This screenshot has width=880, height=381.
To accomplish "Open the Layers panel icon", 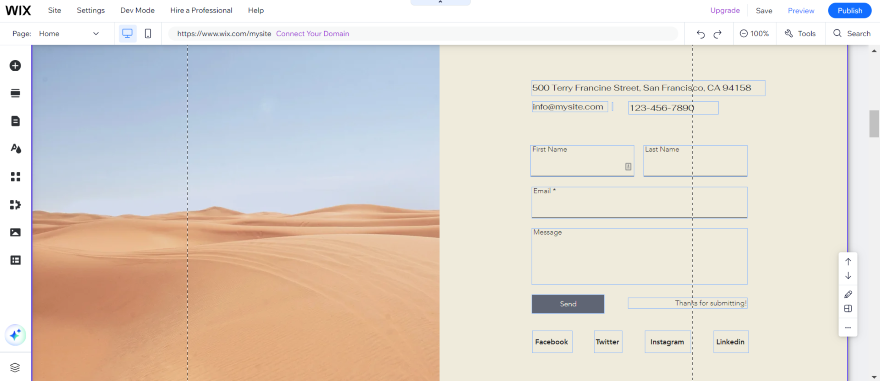I will [x=15, y=368].
